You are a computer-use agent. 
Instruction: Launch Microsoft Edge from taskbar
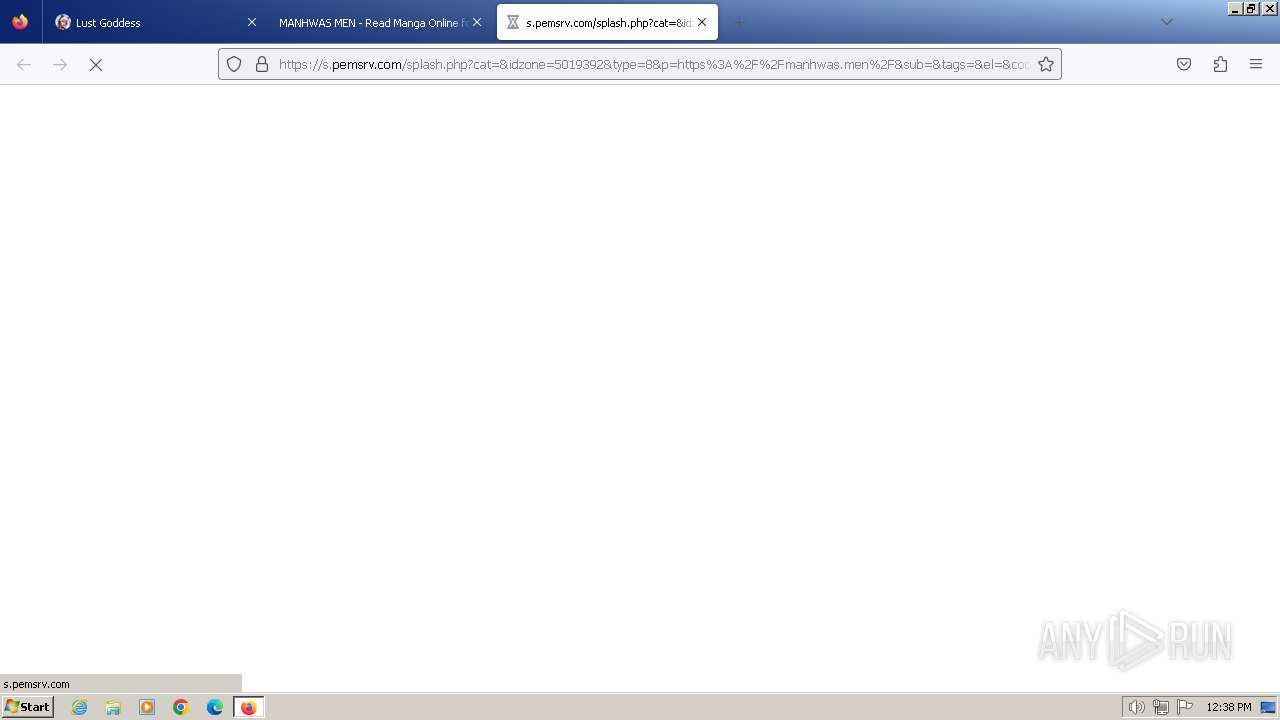(x=215, y=707)
